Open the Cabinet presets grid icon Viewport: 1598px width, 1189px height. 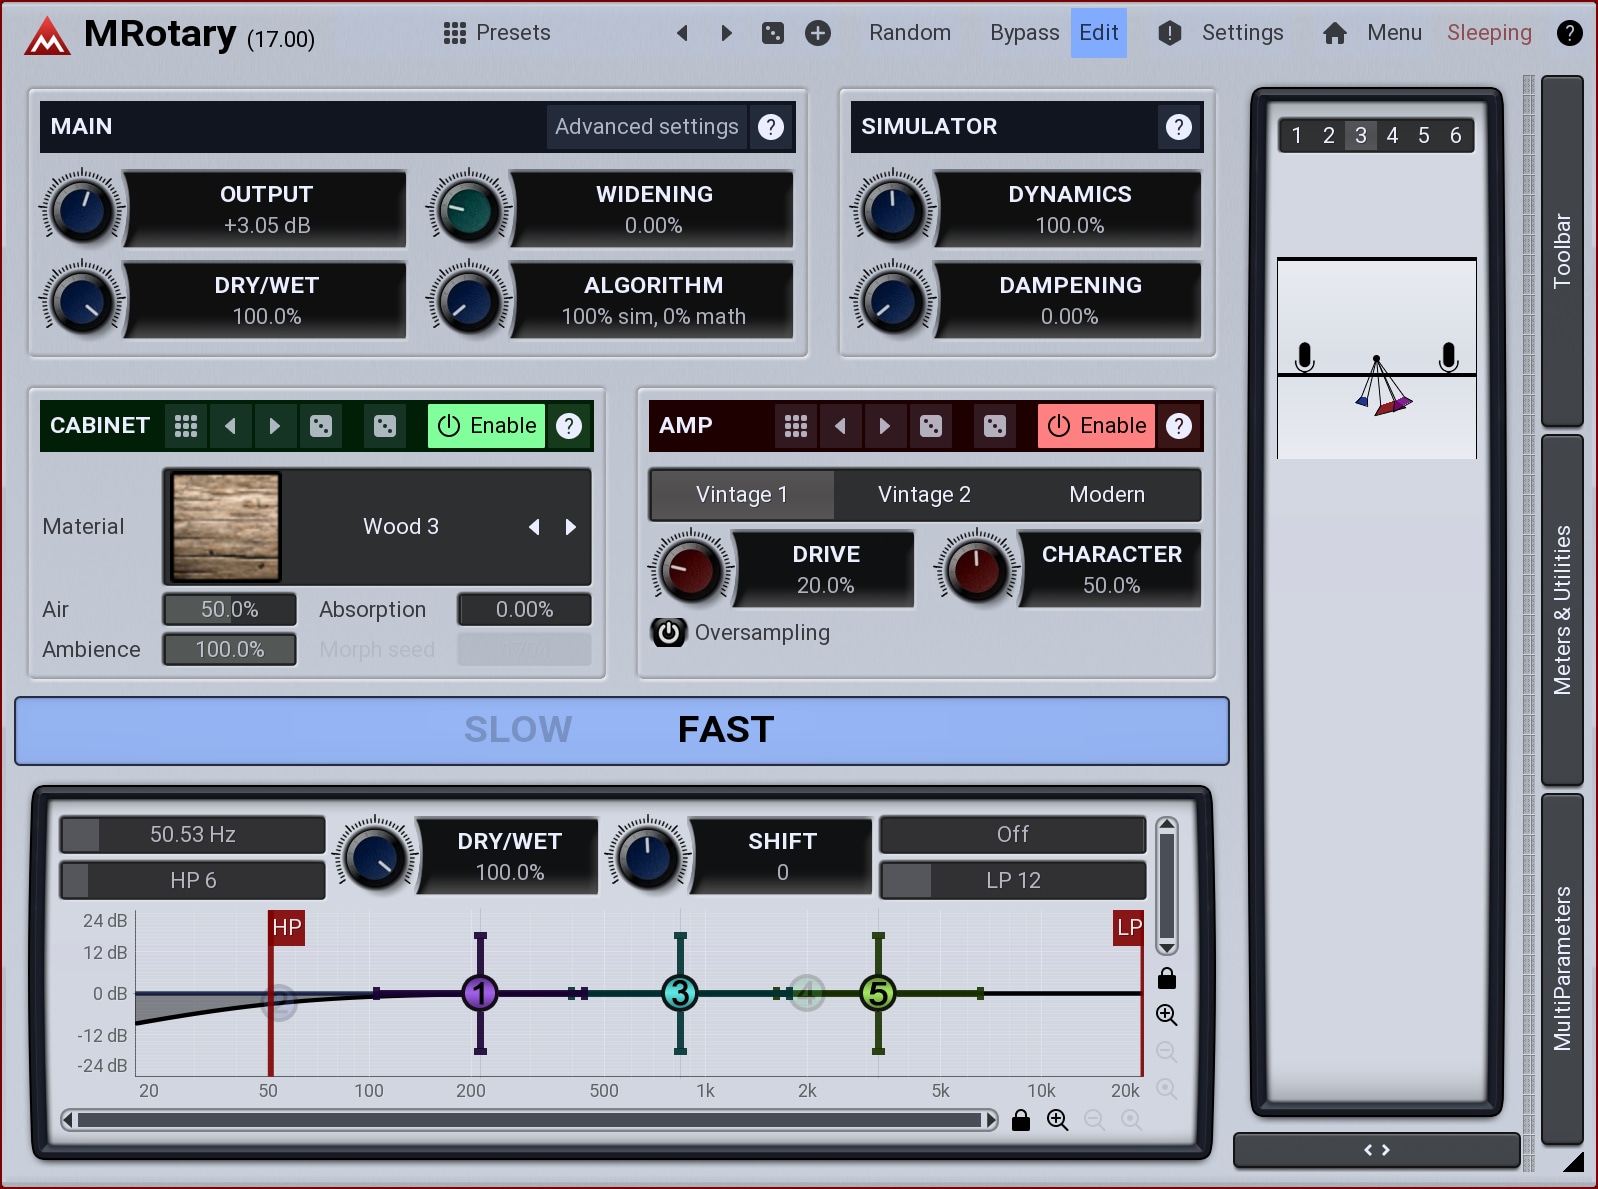(186, 426)
